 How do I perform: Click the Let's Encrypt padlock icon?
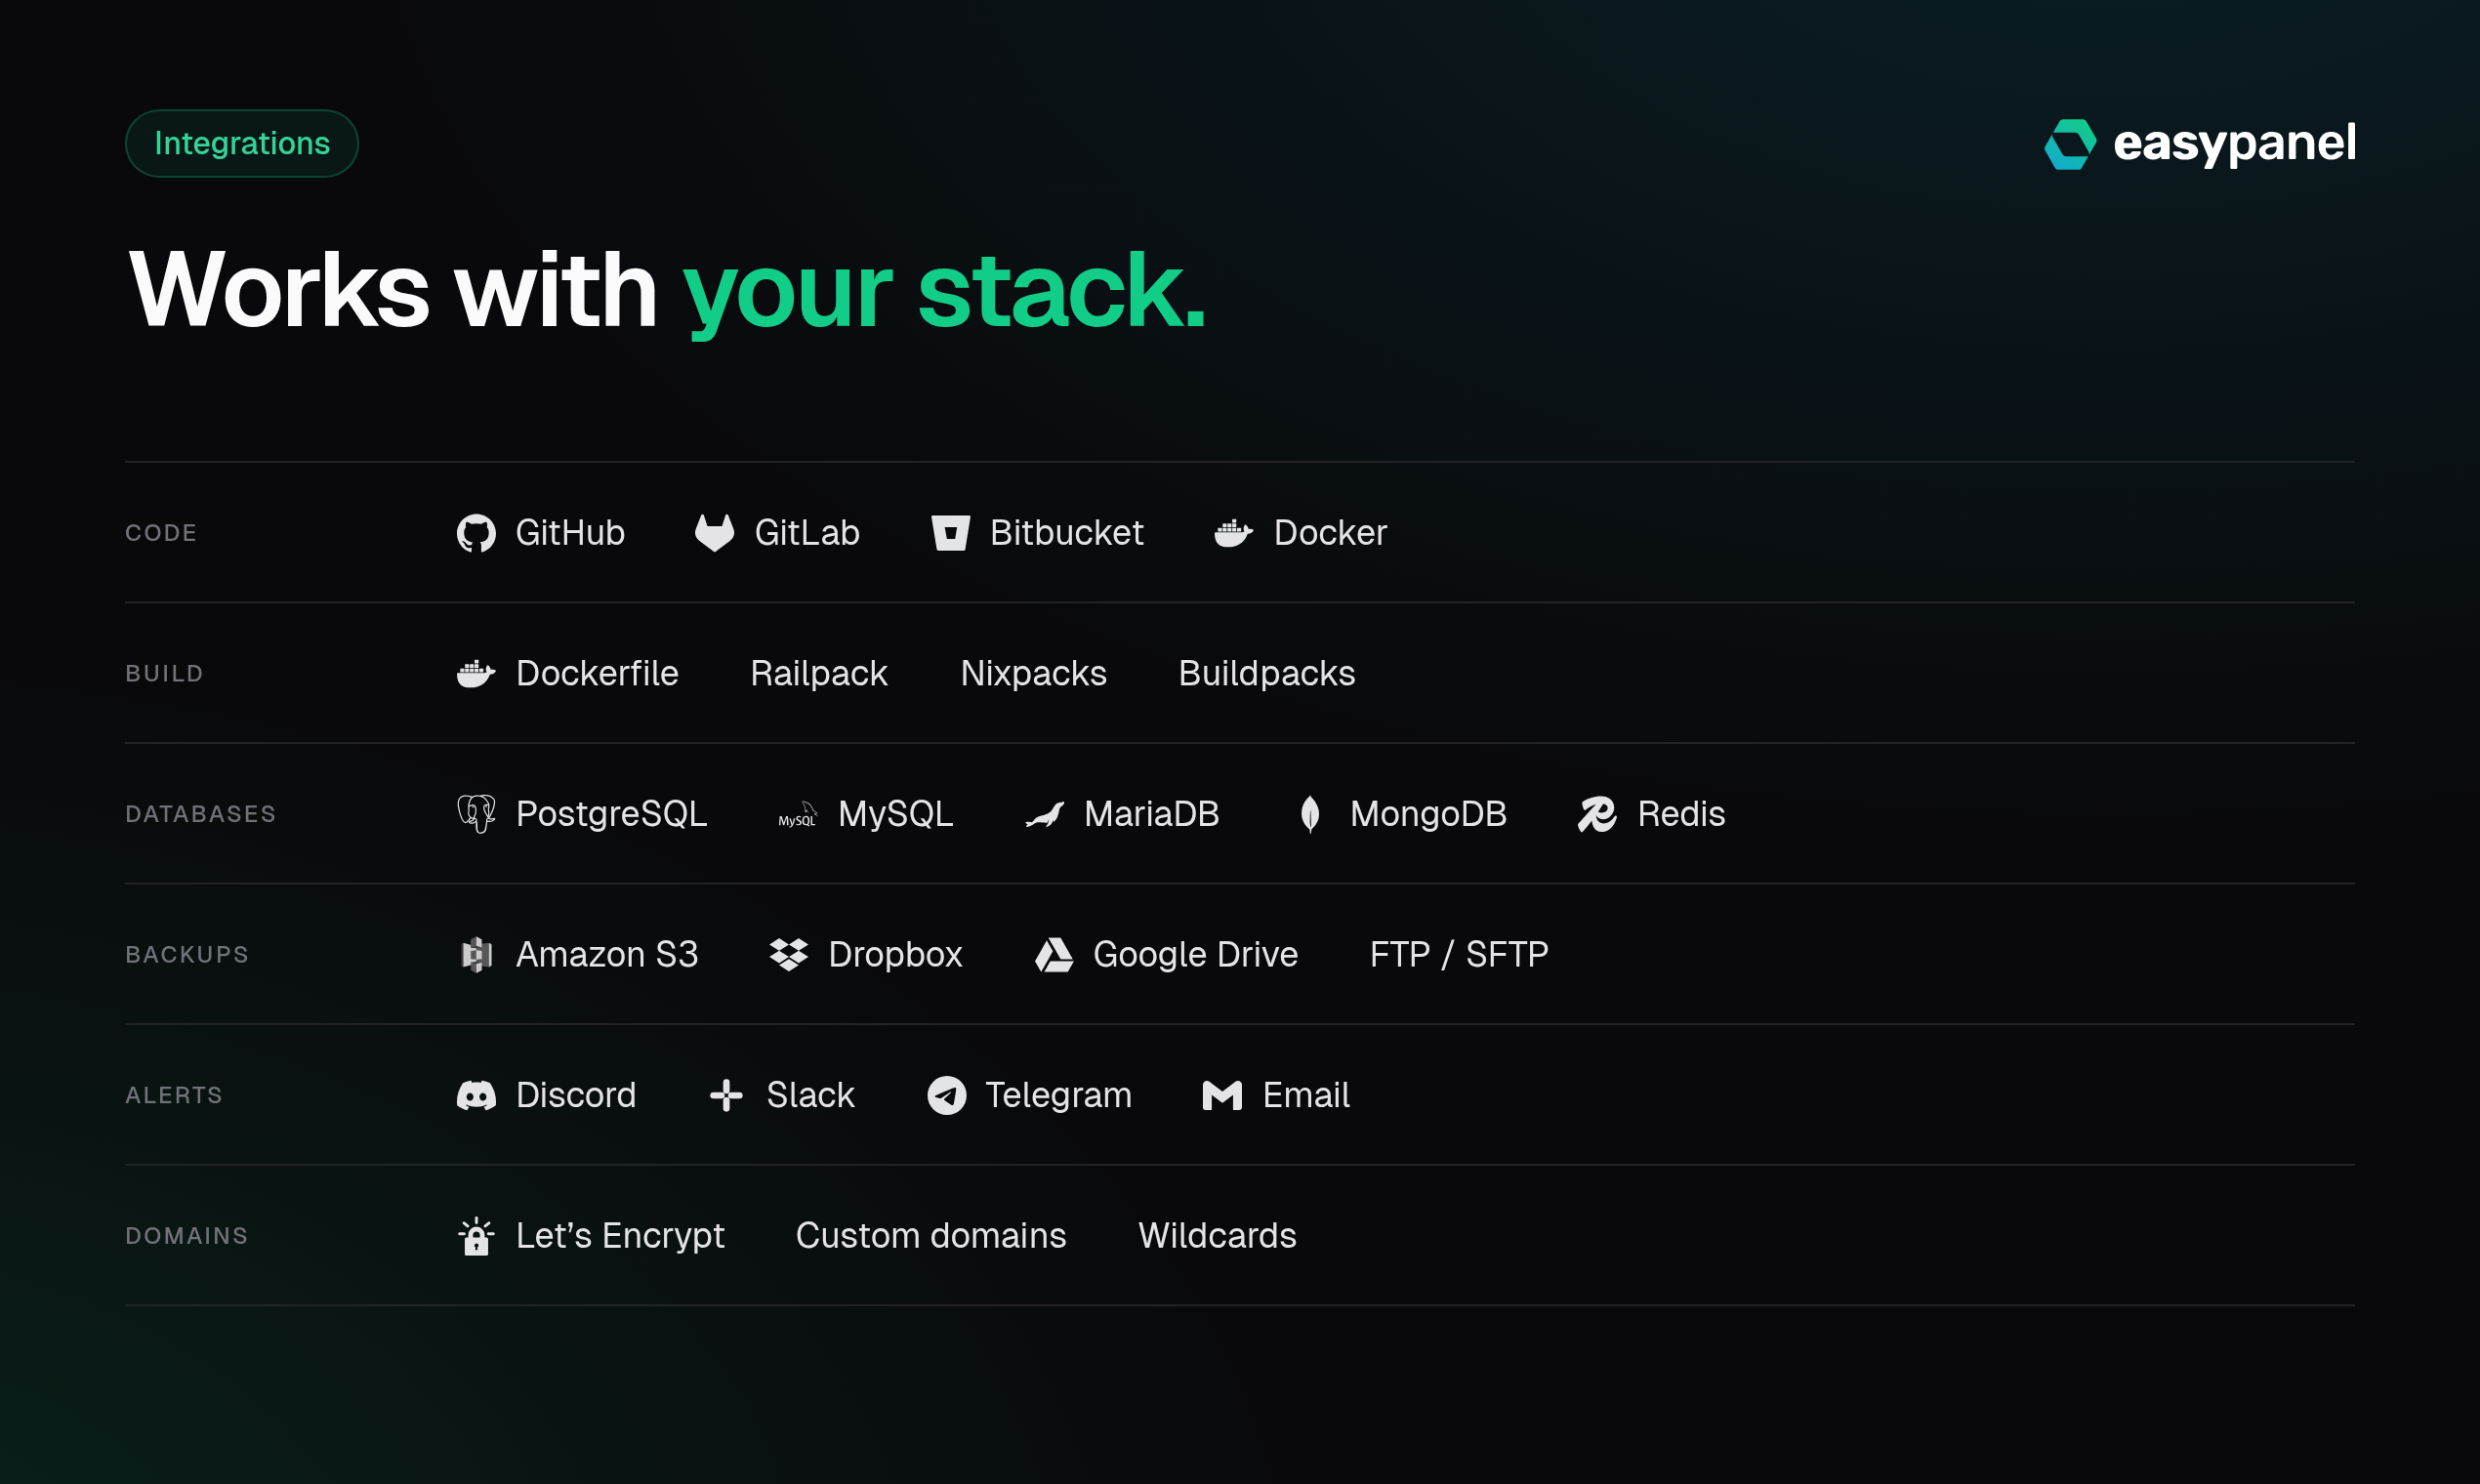[x=476, y=1236]
